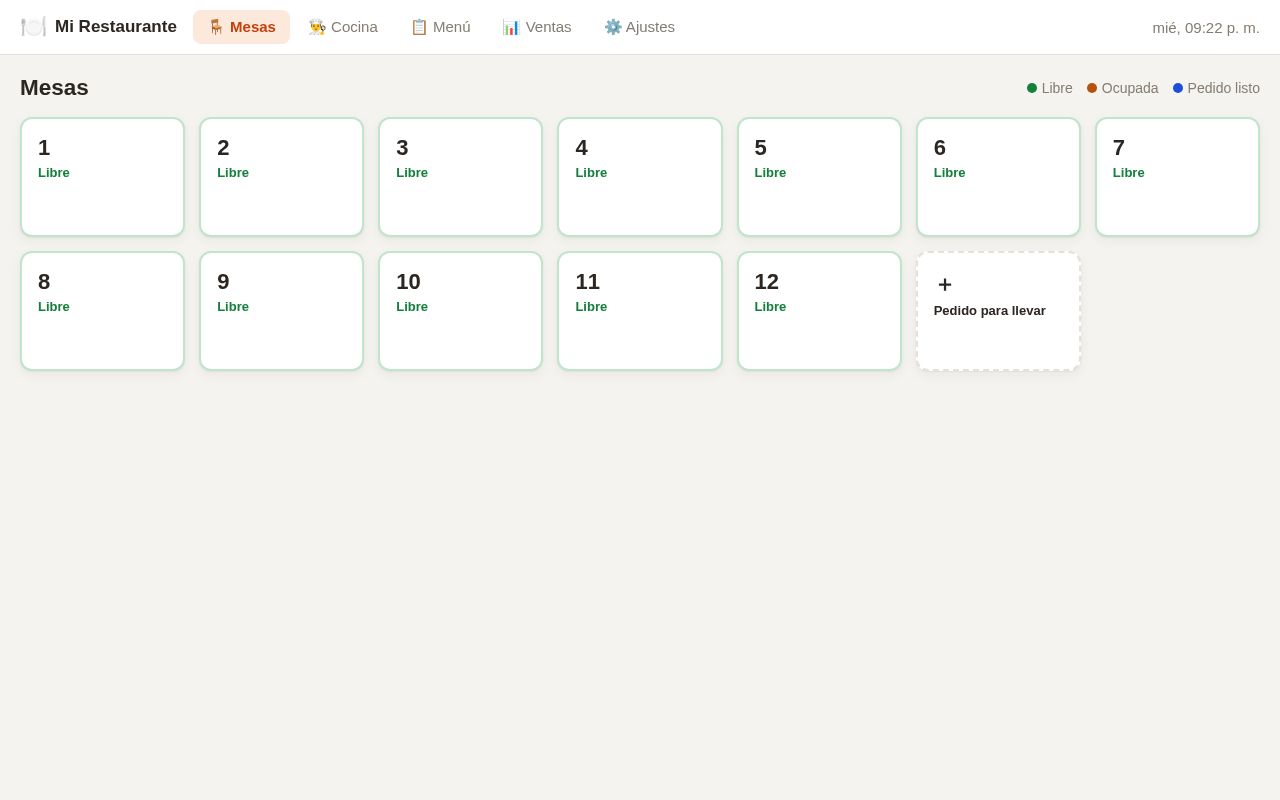Viewport: 1280px width, 800px height.
Task: Open the Ajustes settings tab
Action: [x=639, y=27]
